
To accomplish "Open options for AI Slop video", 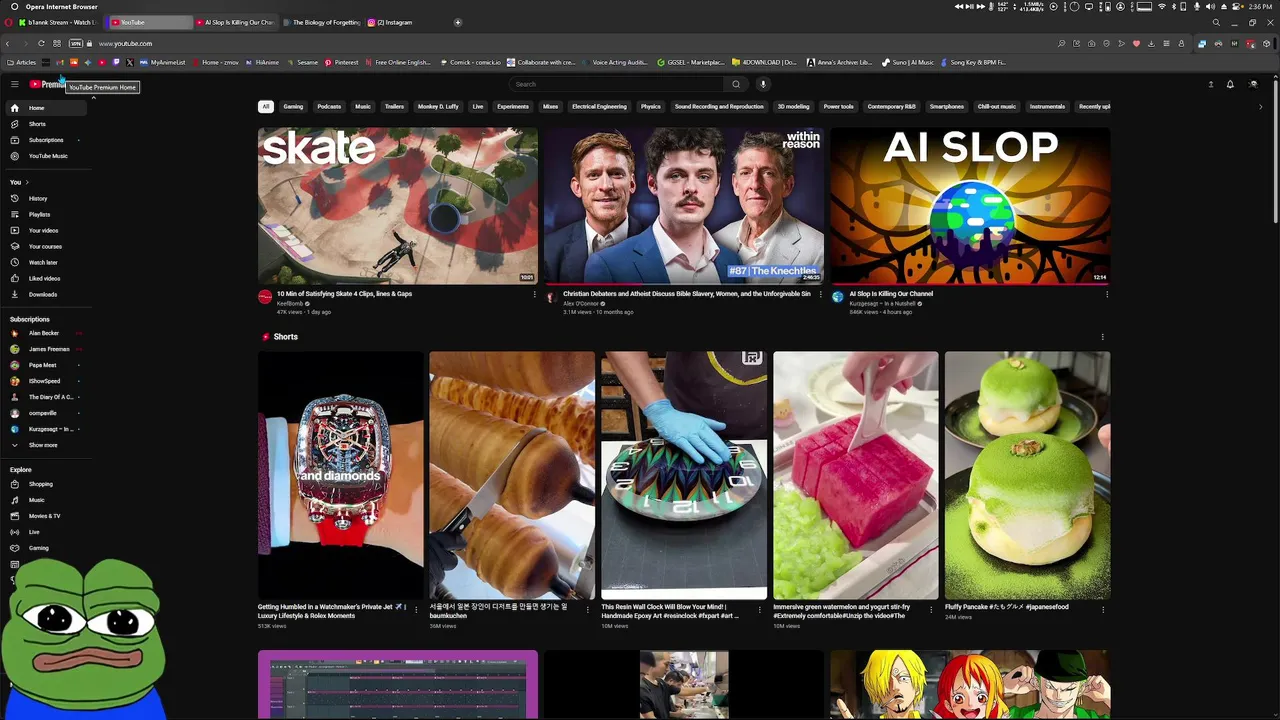I will coord(1107,294).
